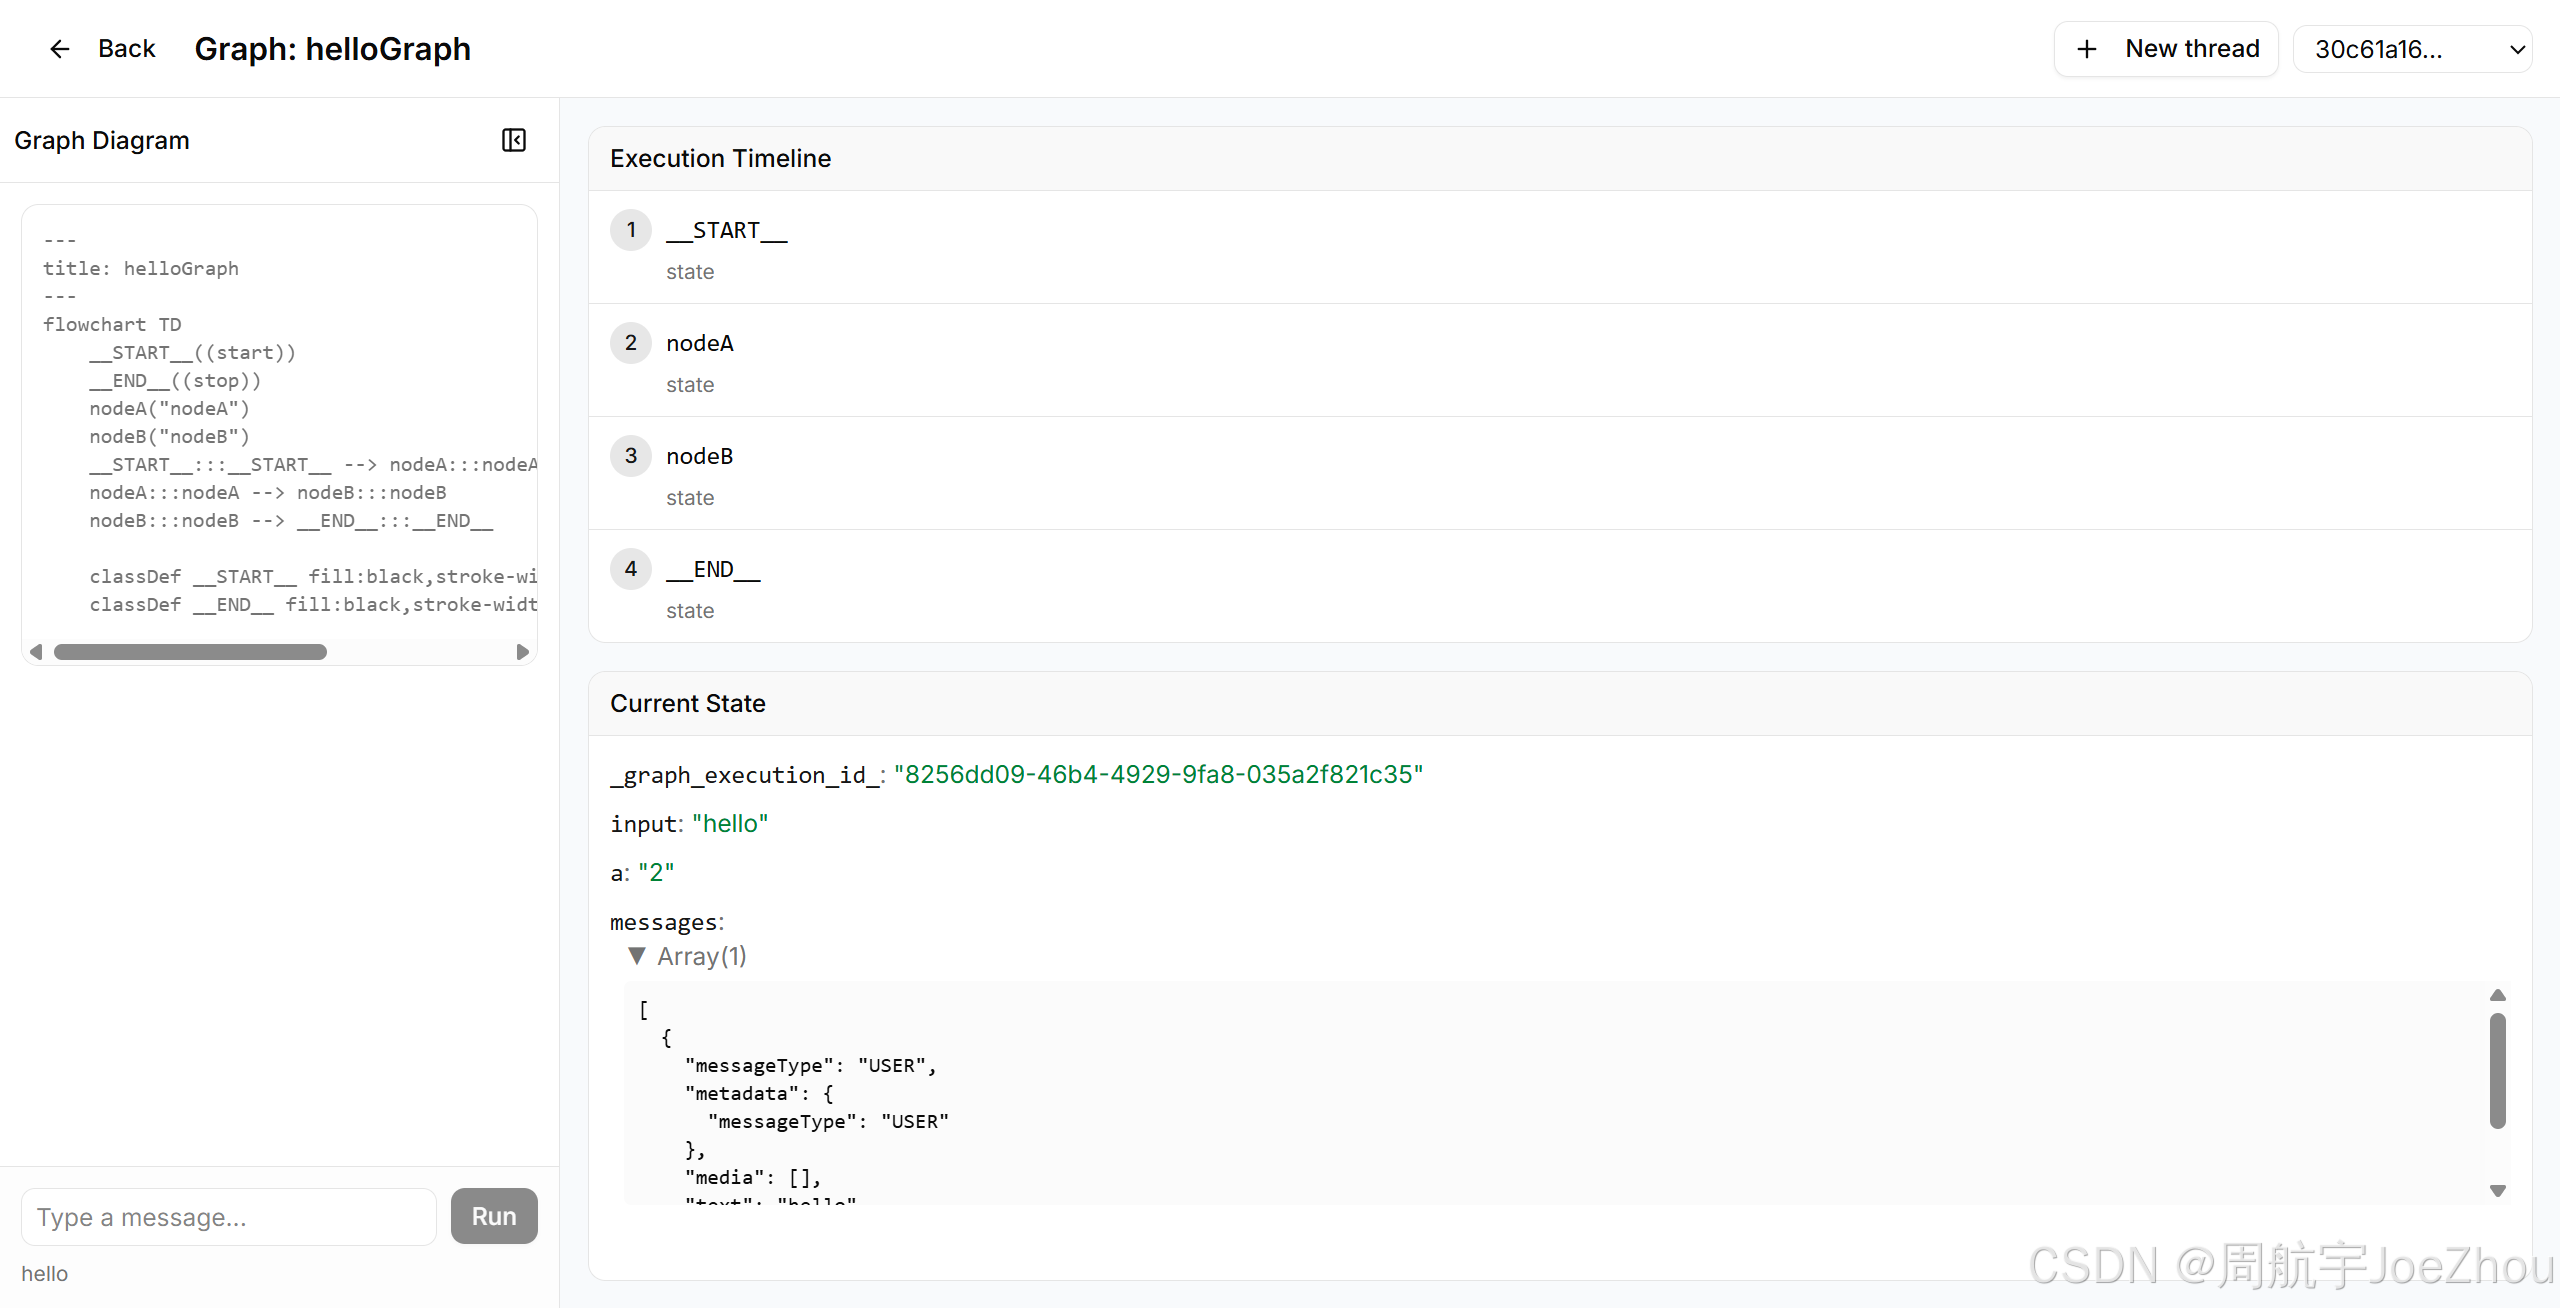Image resolution: width=2560 pixels, height=1308 pixels.
Task: Click the Current State heading
Action: tap(688, 703)
